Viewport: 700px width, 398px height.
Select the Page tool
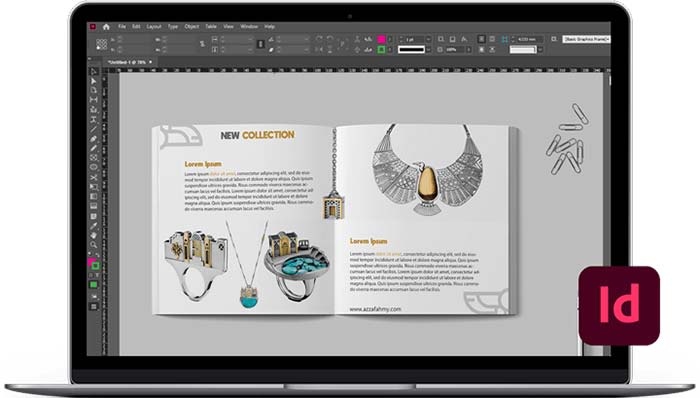point(93,91)
